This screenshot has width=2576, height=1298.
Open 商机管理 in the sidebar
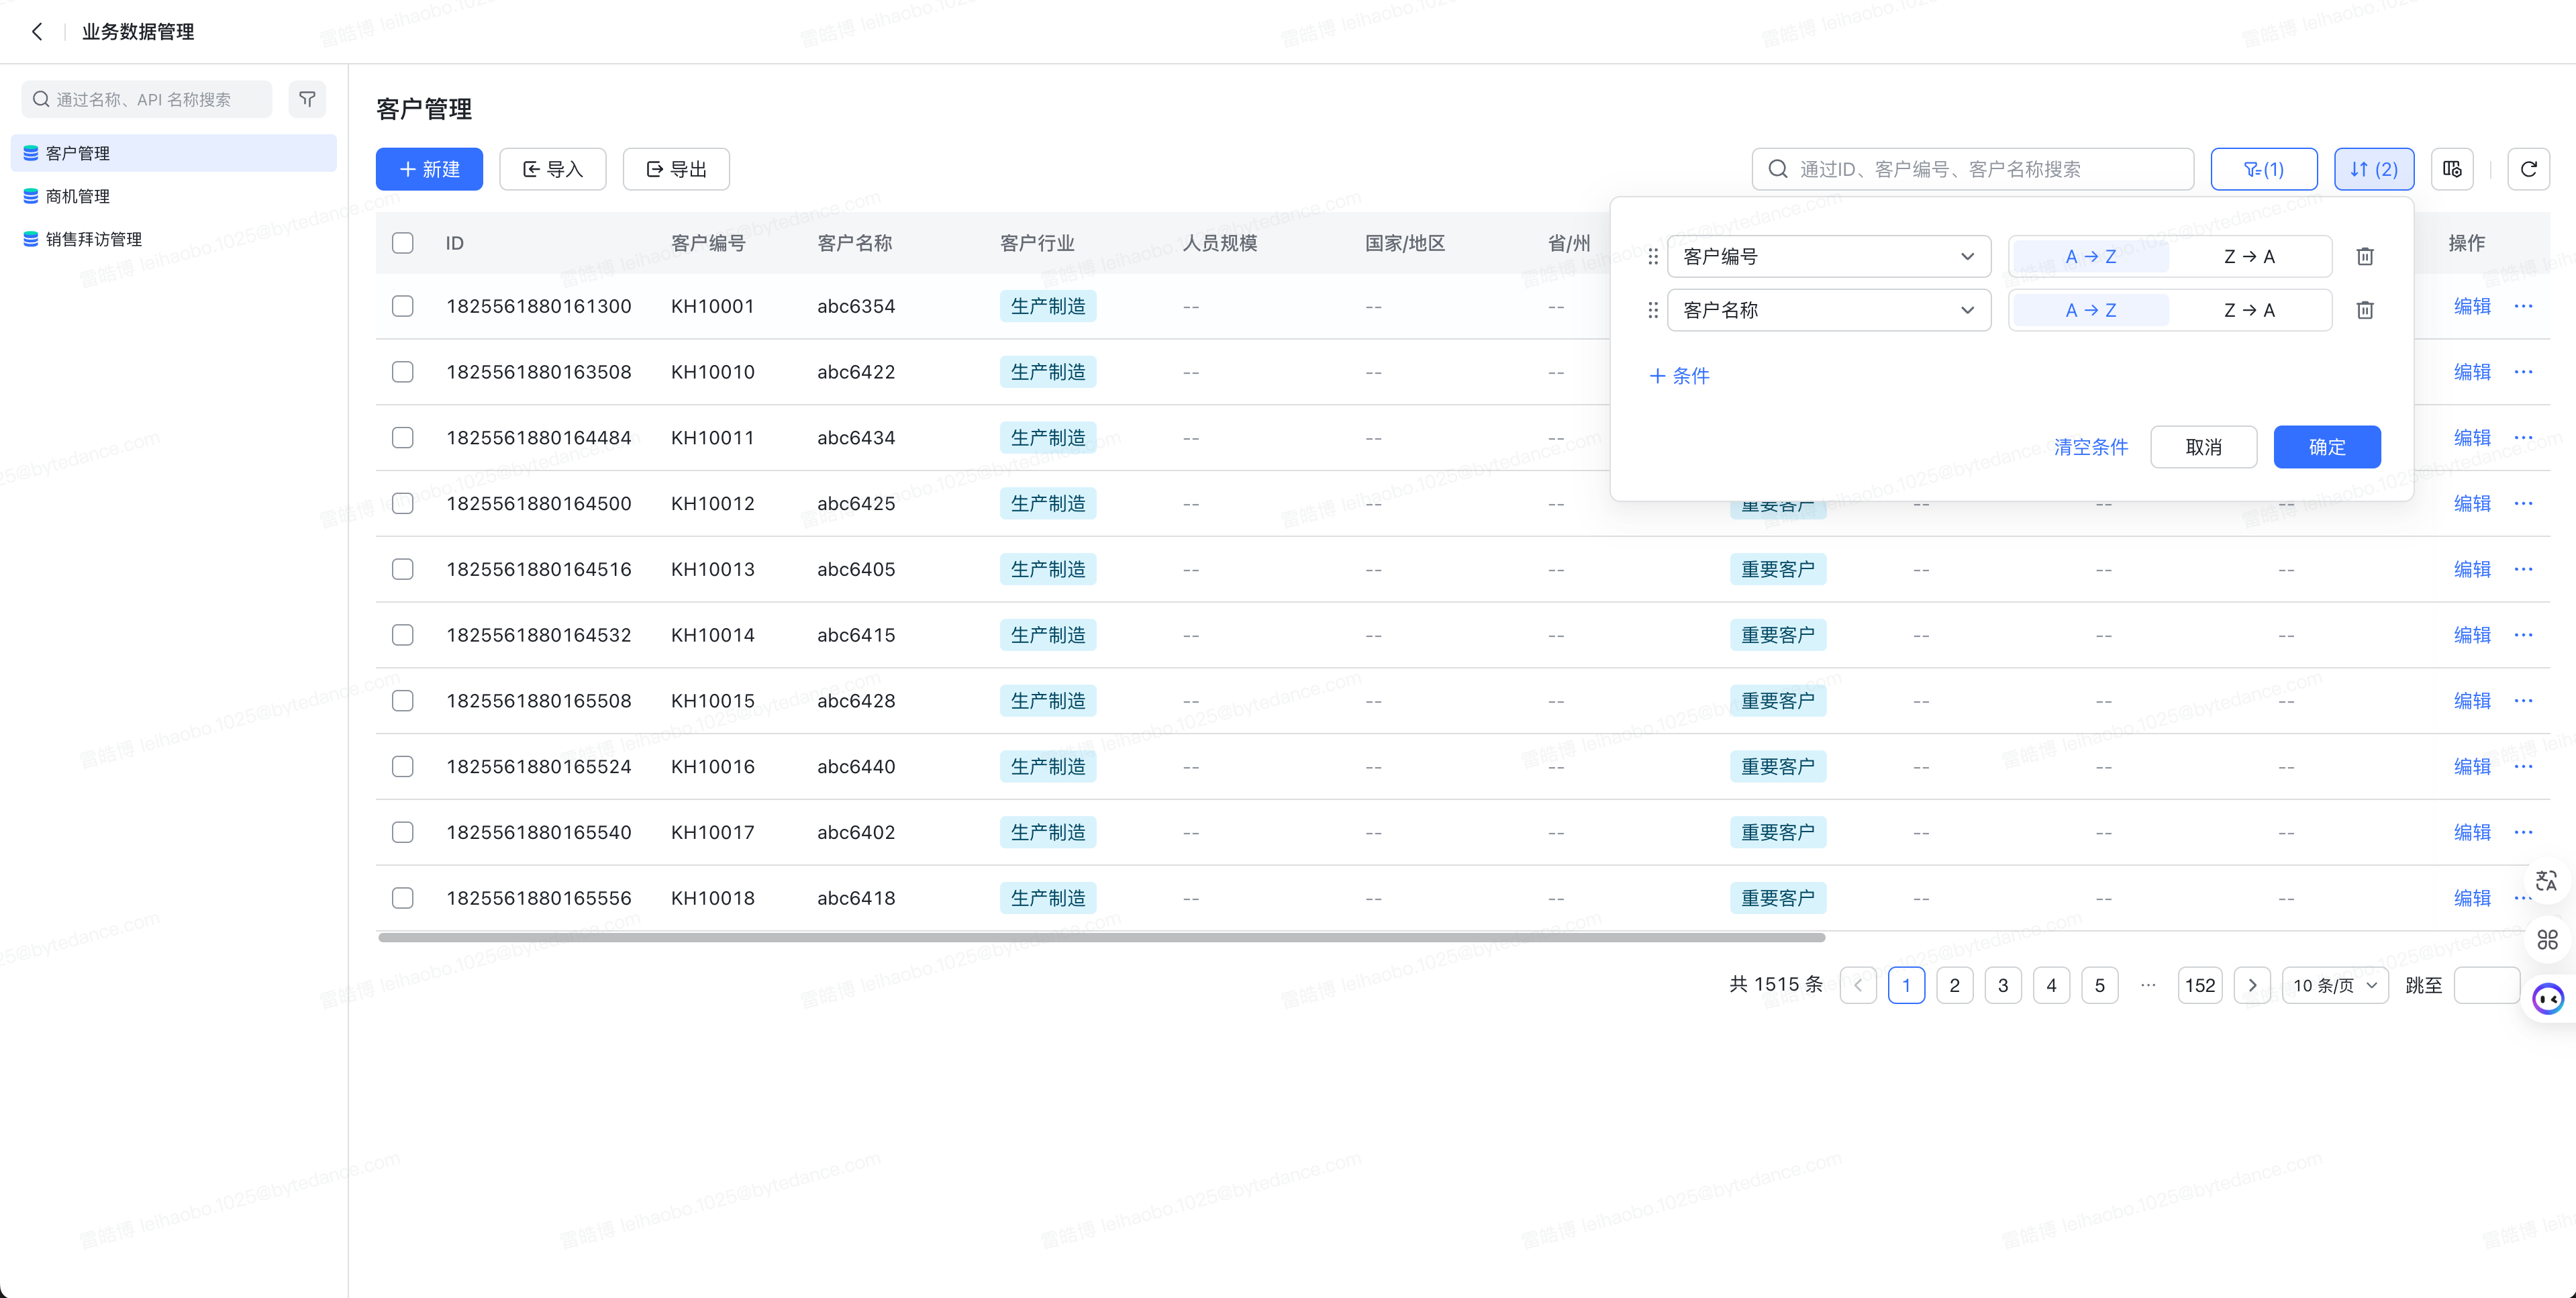78,196
